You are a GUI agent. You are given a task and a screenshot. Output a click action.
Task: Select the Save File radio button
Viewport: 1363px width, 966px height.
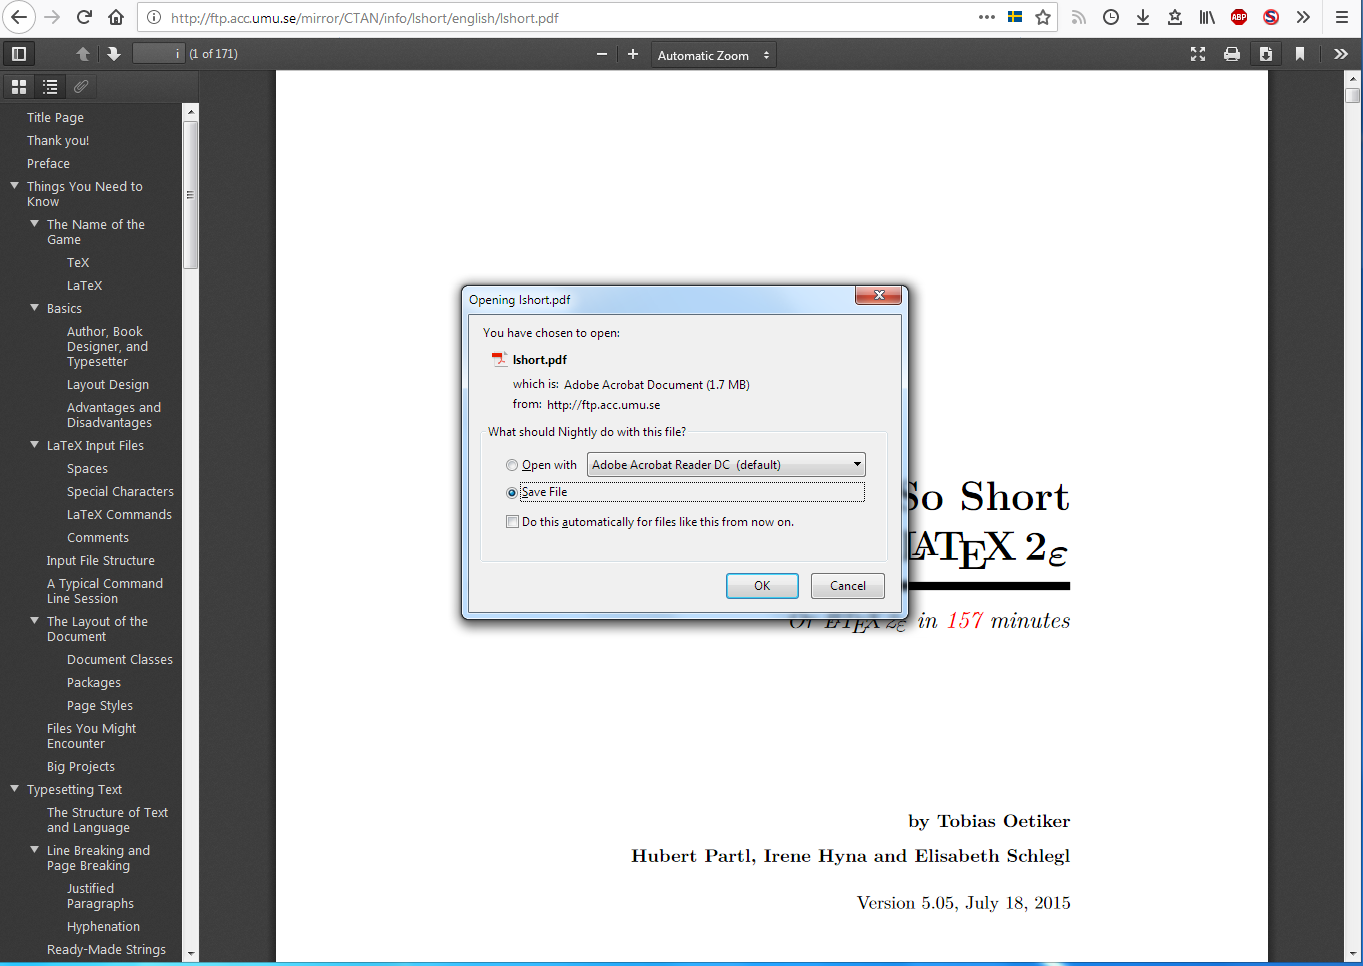coord(512,492)
